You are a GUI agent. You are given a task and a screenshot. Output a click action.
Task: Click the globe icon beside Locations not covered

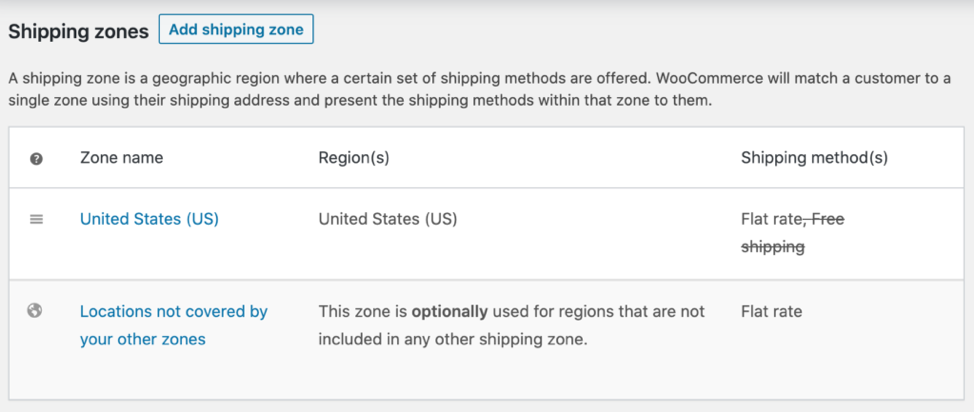[x=35, y=310]
